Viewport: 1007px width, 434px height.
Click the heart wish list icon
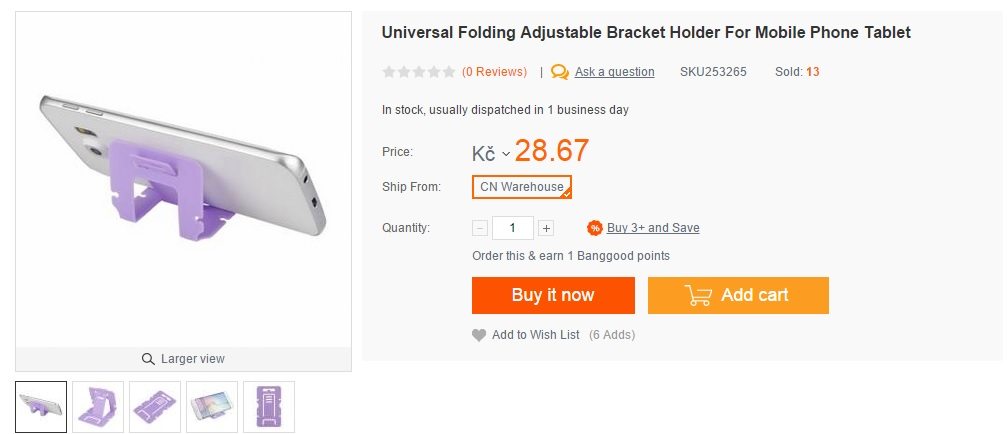pyautogui.click(x=479, y=335)
